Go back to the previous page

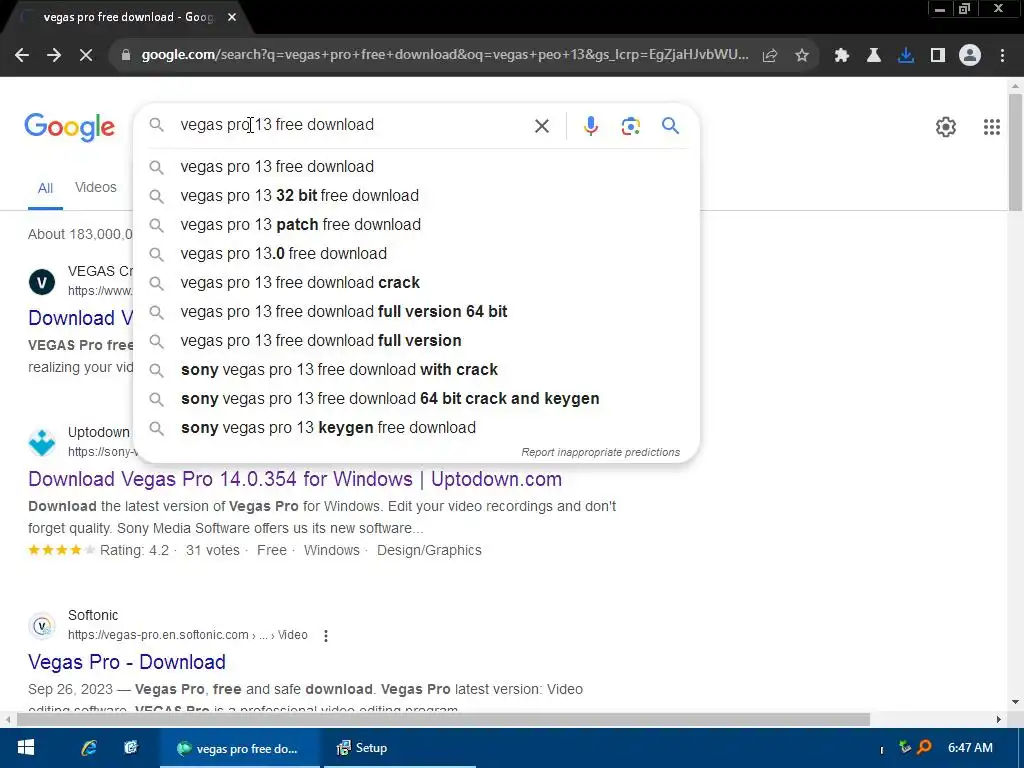point(22,56)
